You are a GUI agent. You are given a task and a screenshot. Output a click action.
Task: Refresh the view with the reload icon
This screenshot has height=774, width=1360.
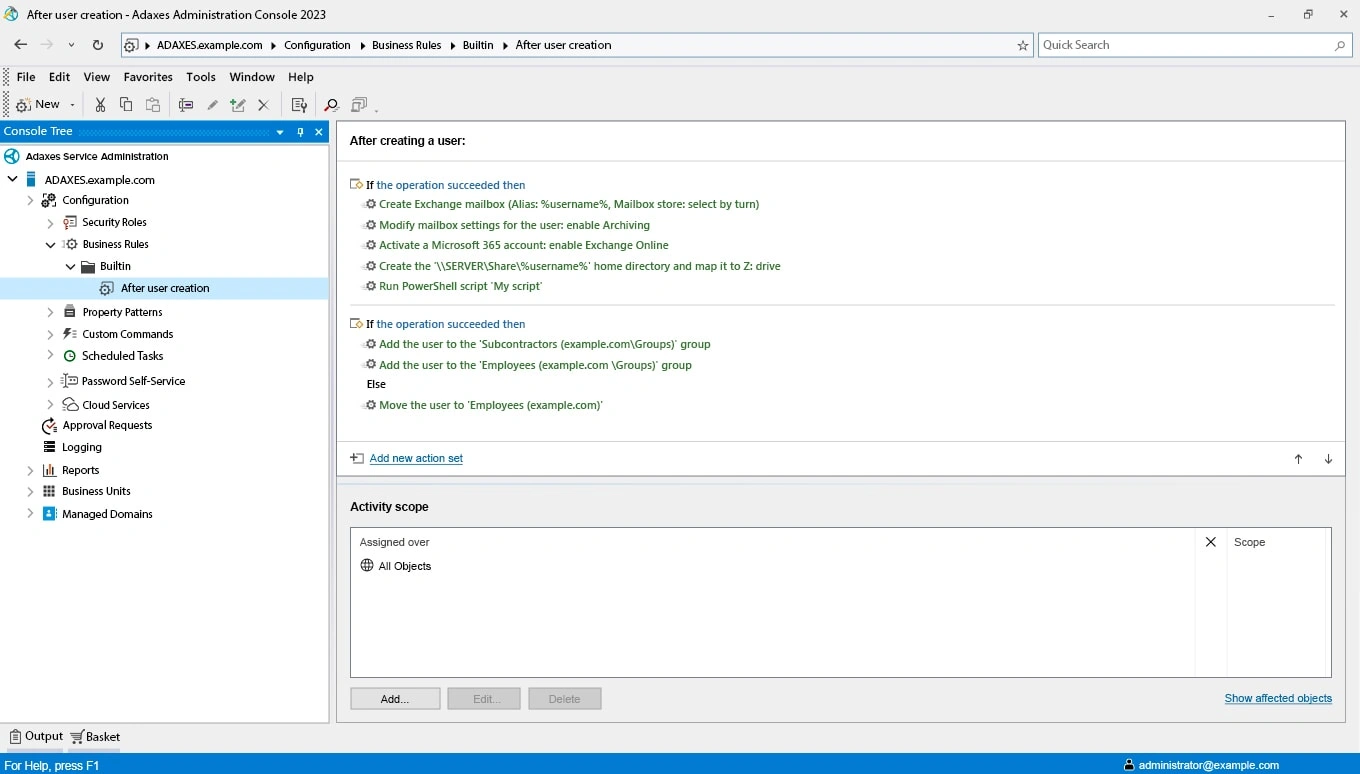tap(98, 45)
